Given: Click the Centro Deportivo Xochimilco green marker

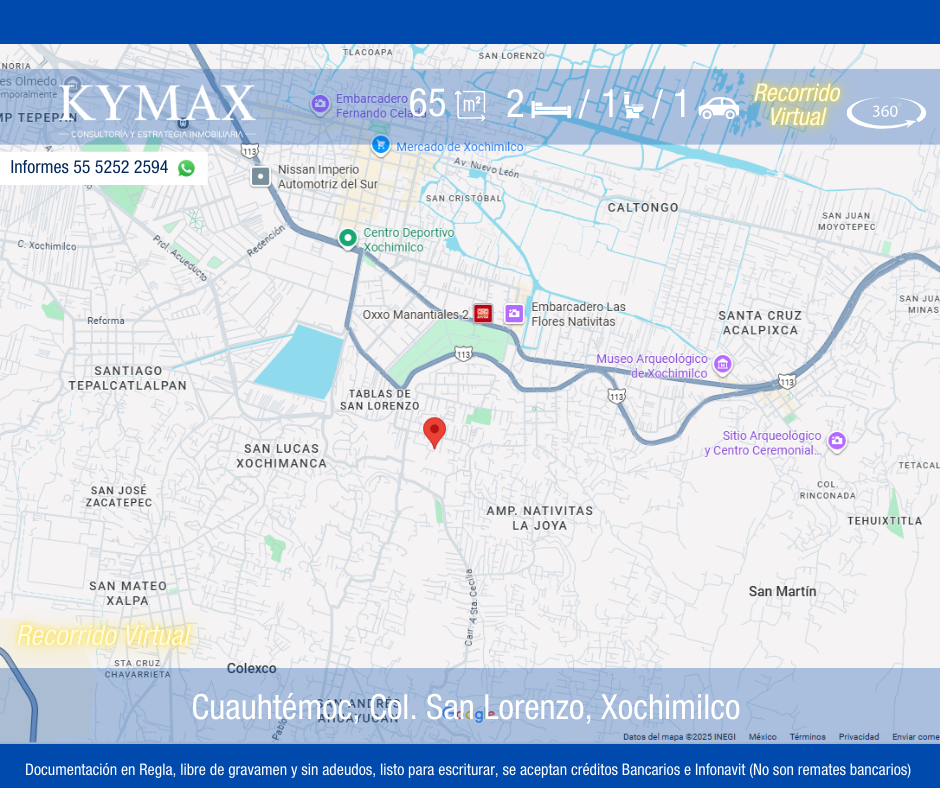Looking at the screenshot, I should click(348, 238).
